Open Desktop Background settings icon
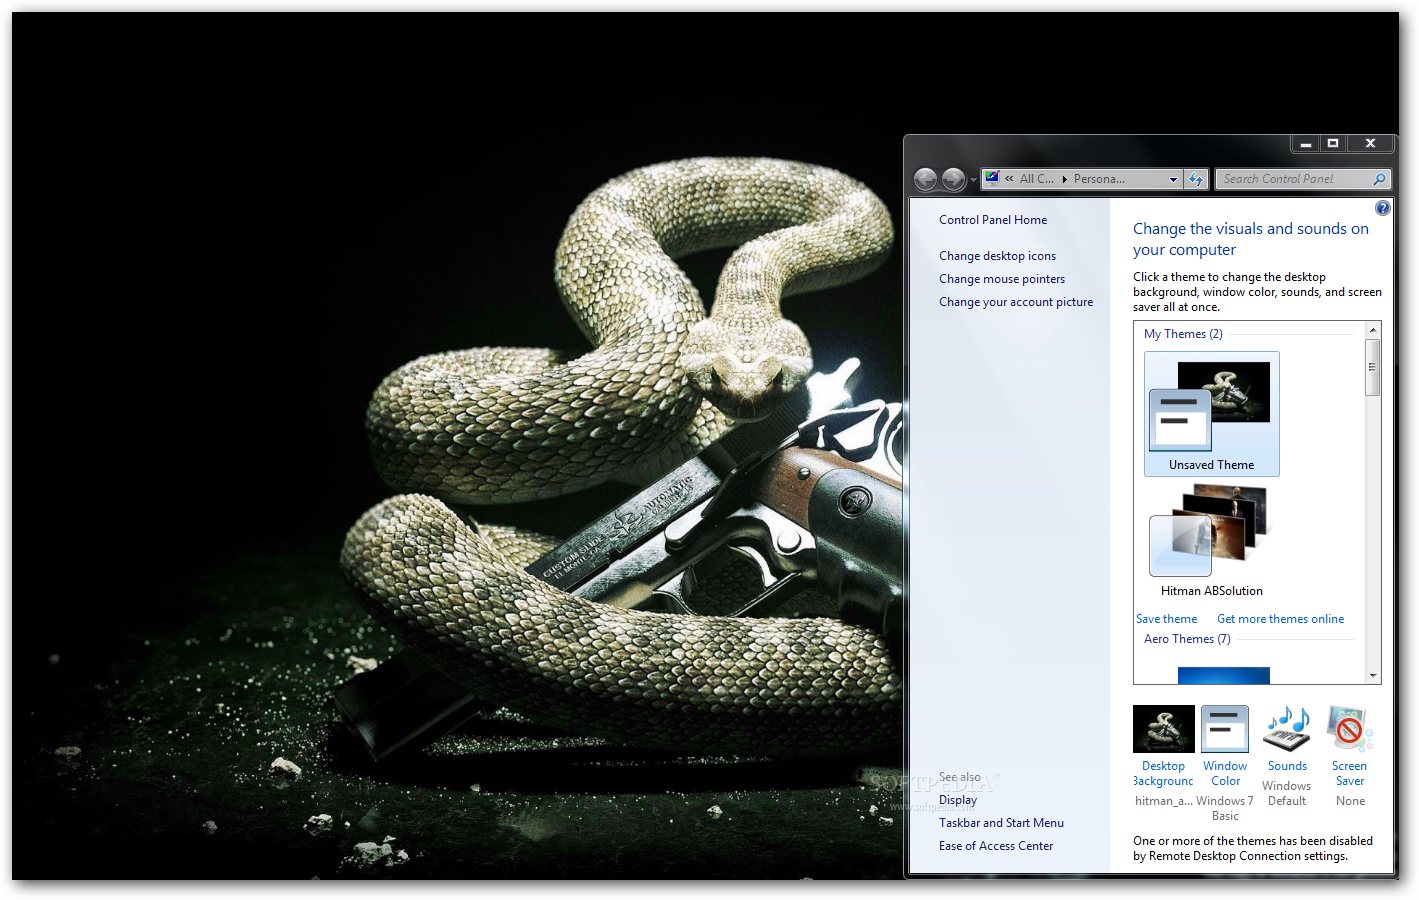The width and height of the screenshot is (1419, 900). [1163, 728]
